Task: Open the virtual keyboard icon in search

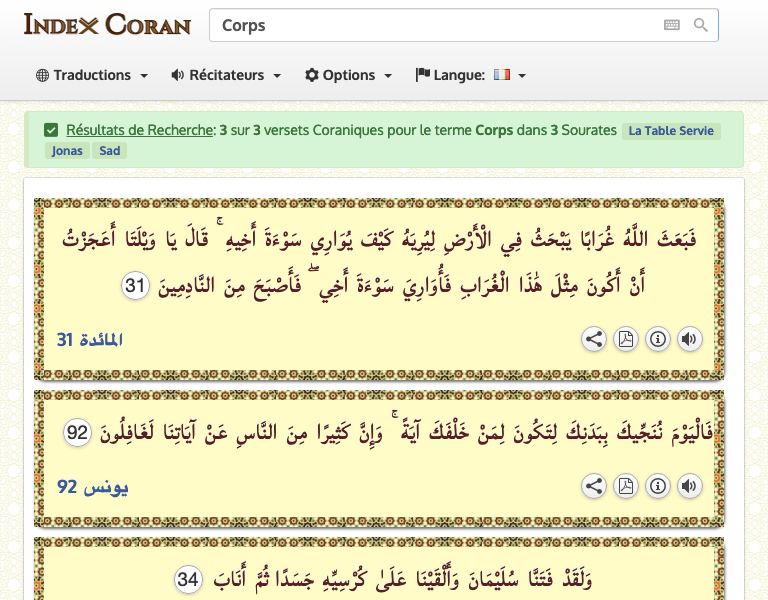Action: tap(672, 25)
